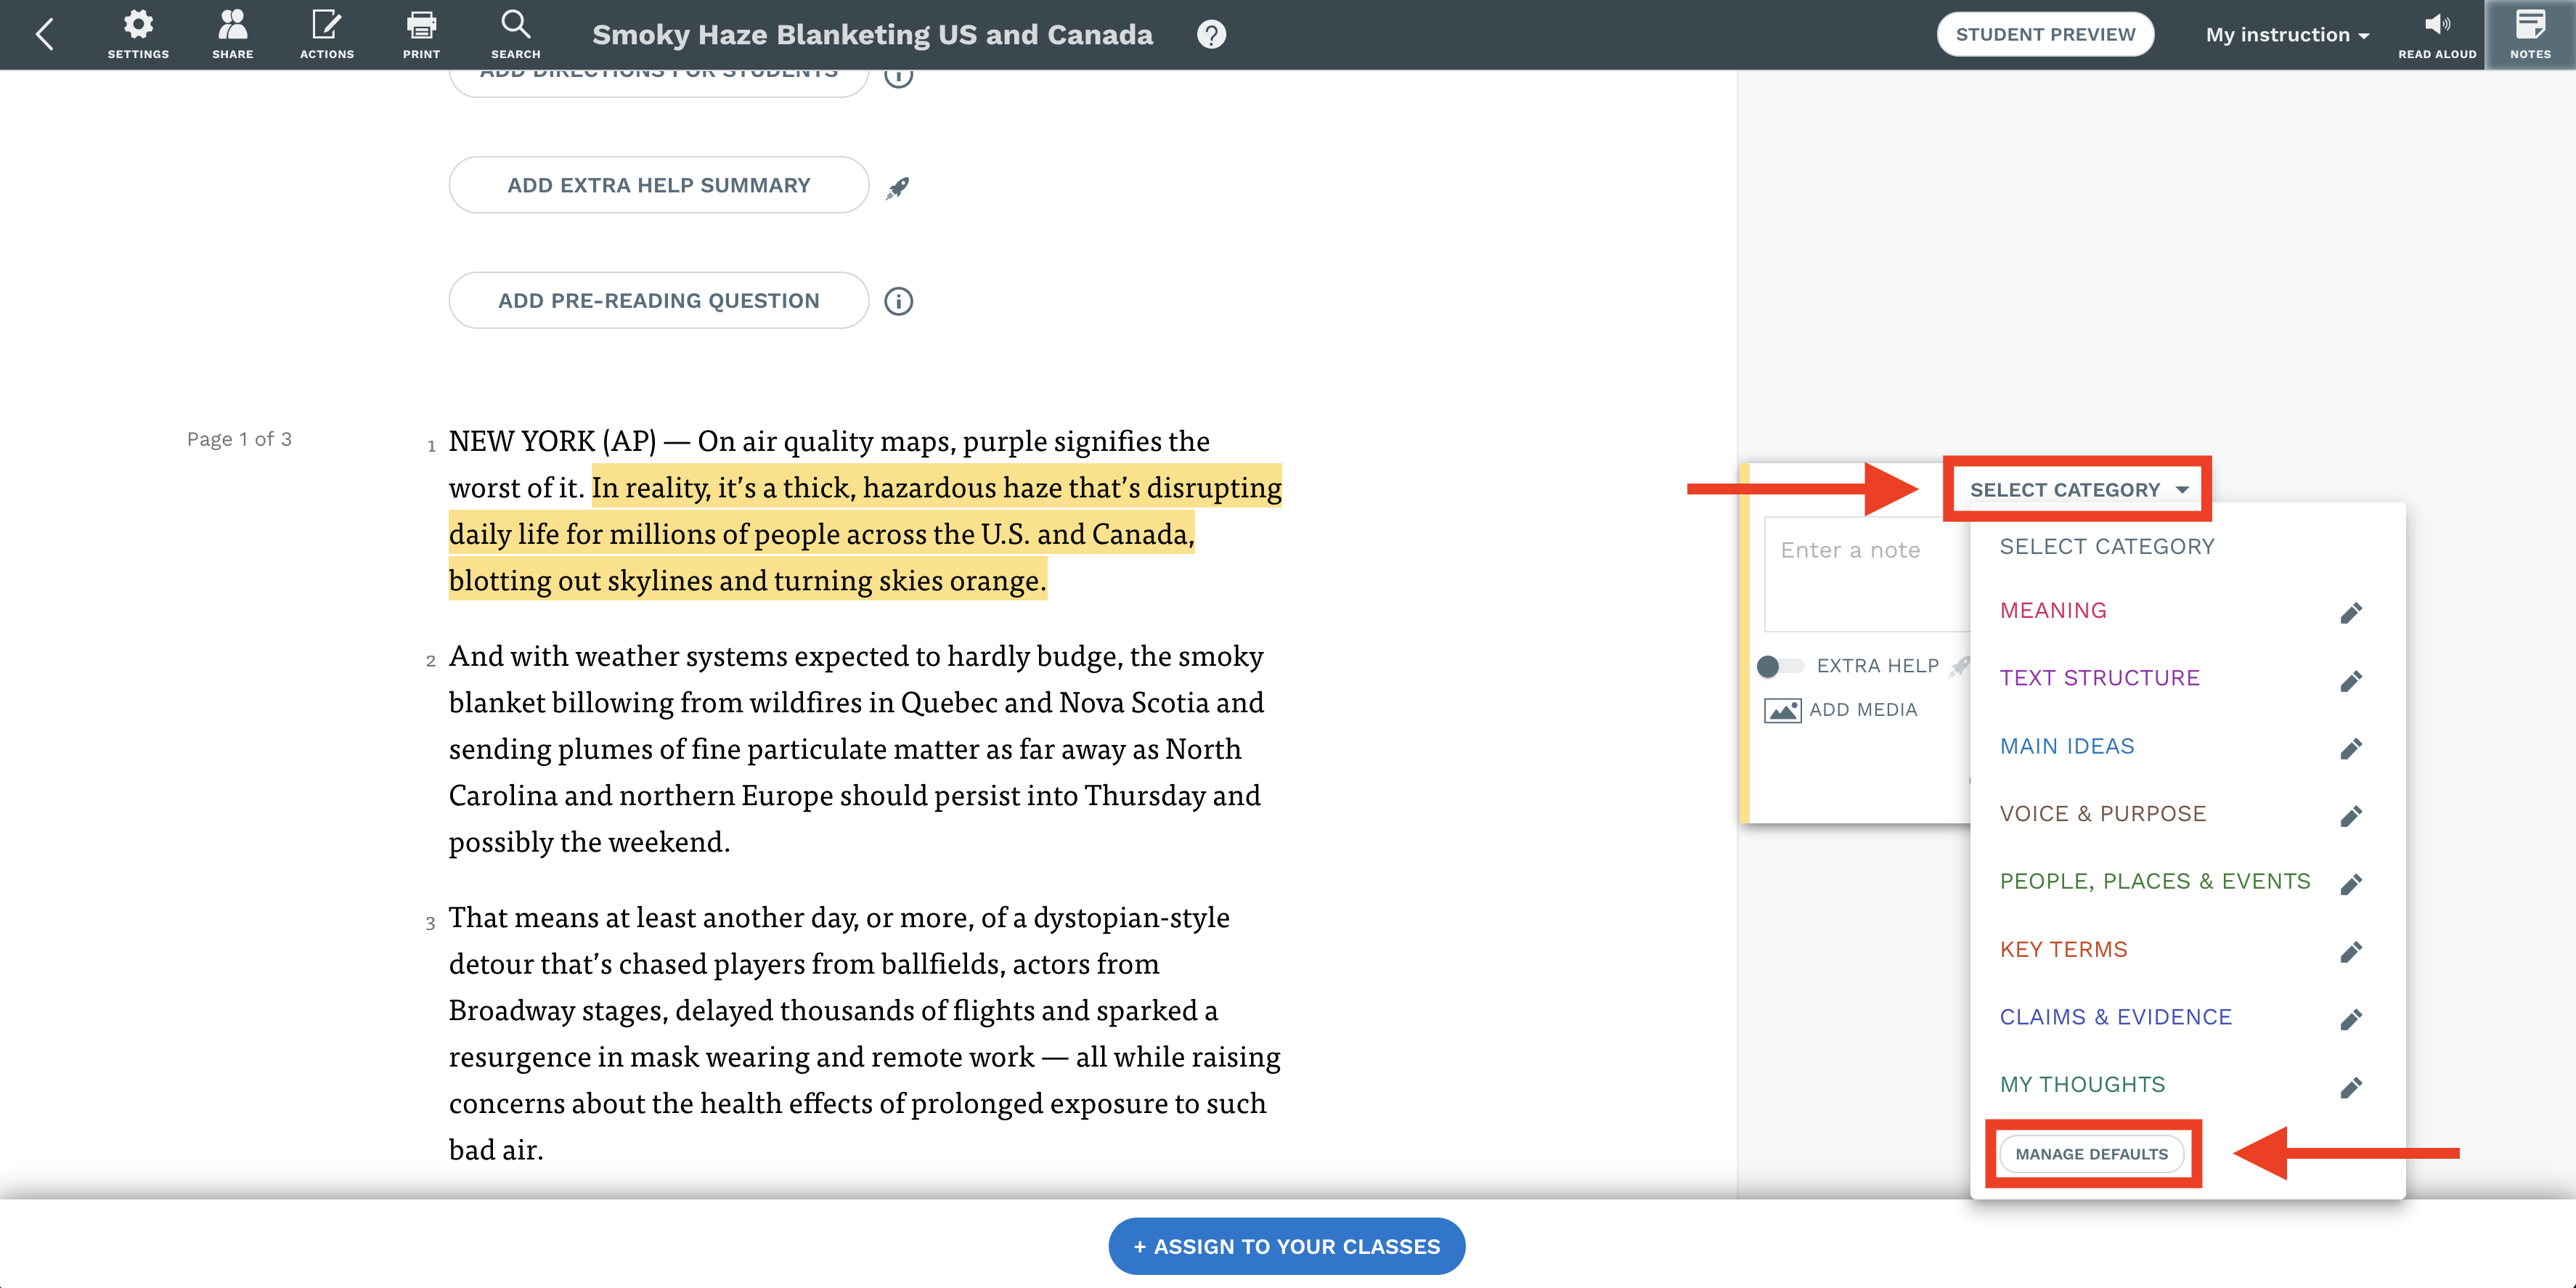The width and height of the screenshot is (2576, 1288).
Task: Click the 'Page 1 of 3' label
Action: pos(239,439)
